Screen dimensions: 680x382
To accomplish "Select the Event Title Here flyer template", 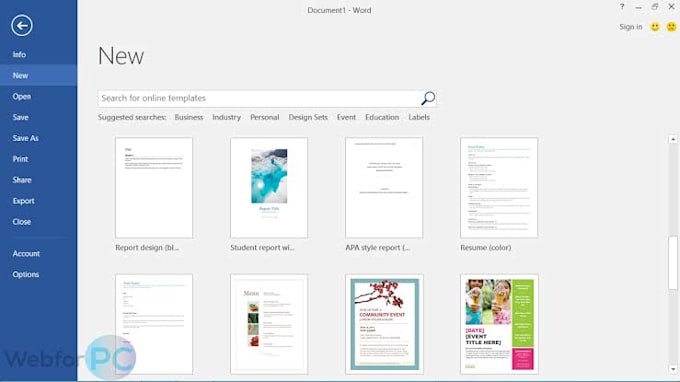I will [499, 324].
